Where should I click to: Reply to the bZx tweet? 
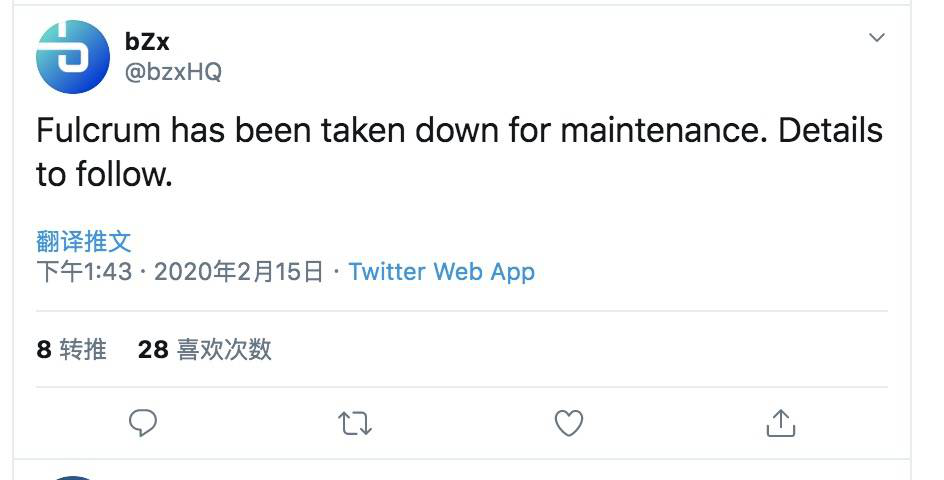[144, 423]
